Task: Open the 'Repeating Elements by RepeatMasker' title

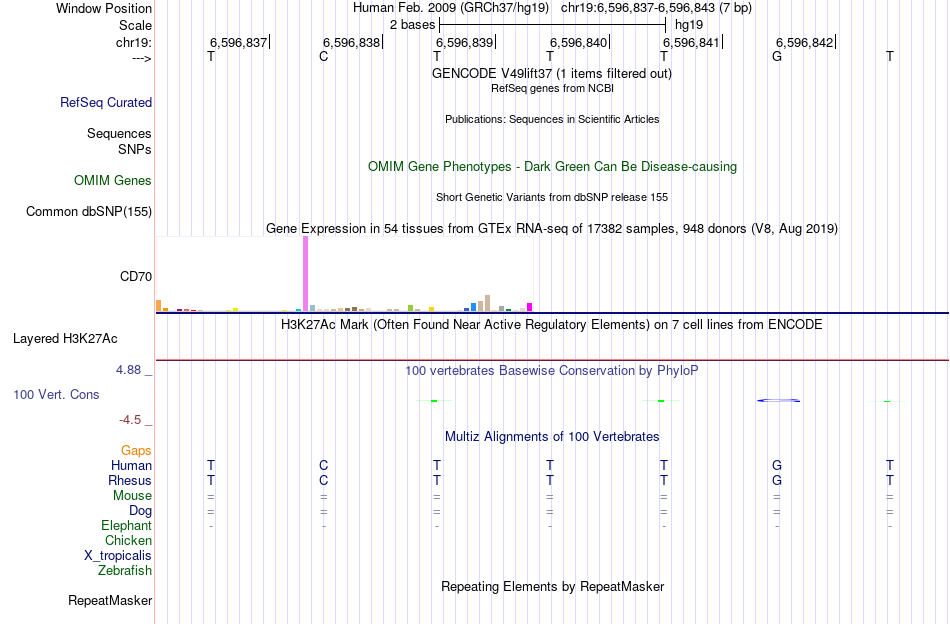Action: [x=552, y=586]
